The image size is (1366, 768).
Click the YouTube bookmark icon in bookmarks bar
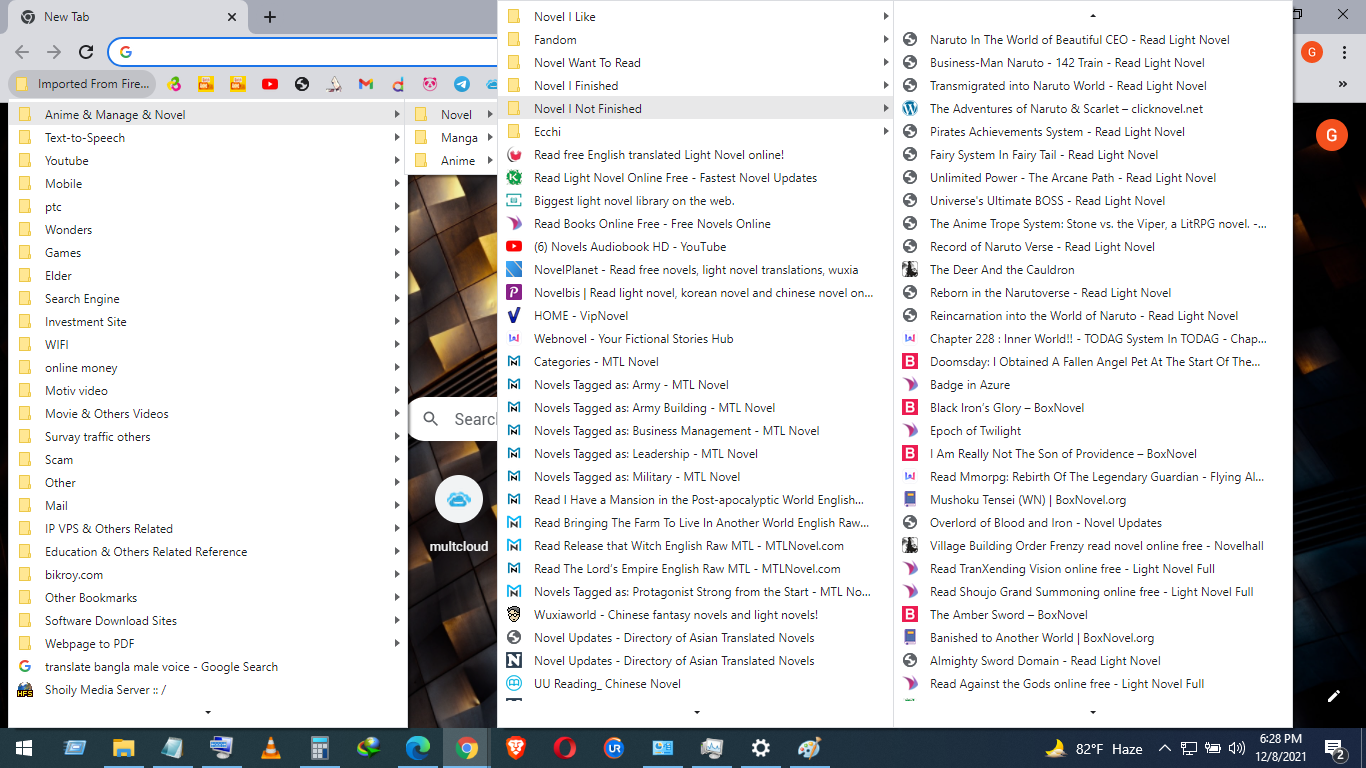point(270,84)
